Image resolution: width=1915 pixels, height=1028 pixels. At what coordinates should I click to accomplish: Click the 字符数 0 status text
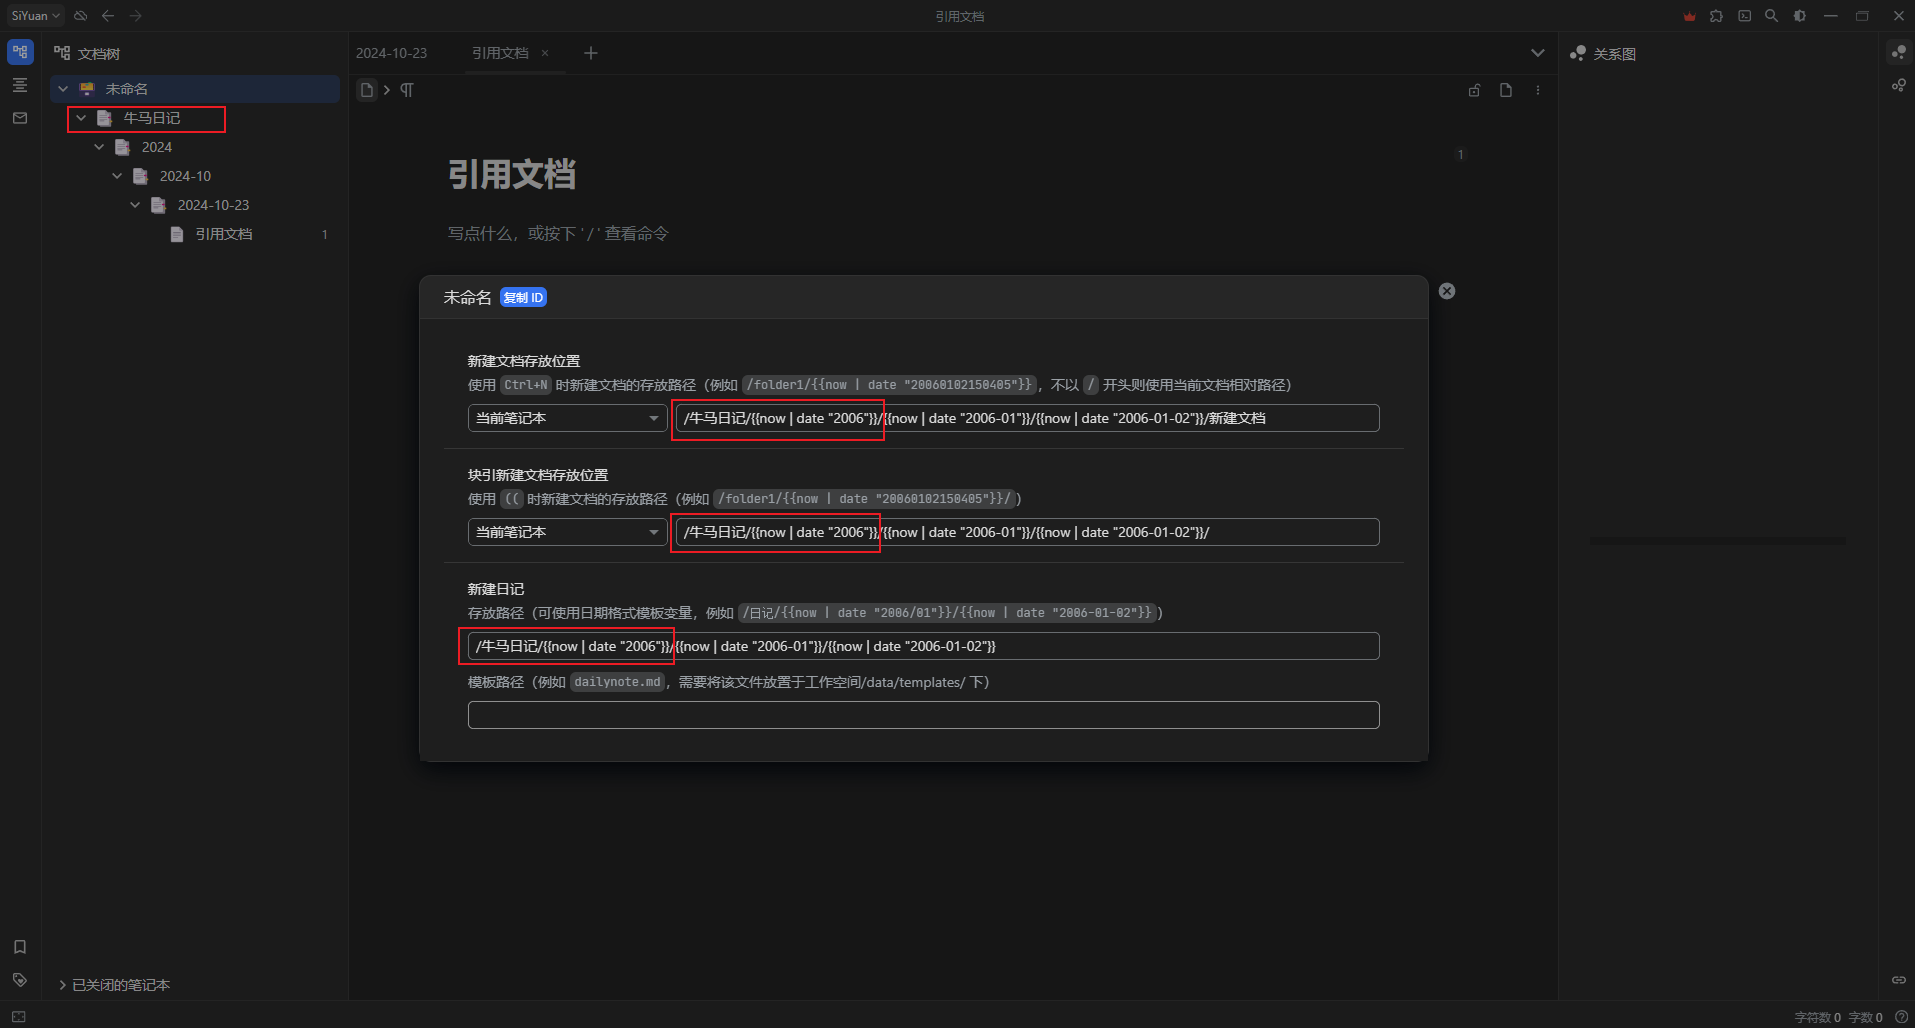(1817, 1017)
